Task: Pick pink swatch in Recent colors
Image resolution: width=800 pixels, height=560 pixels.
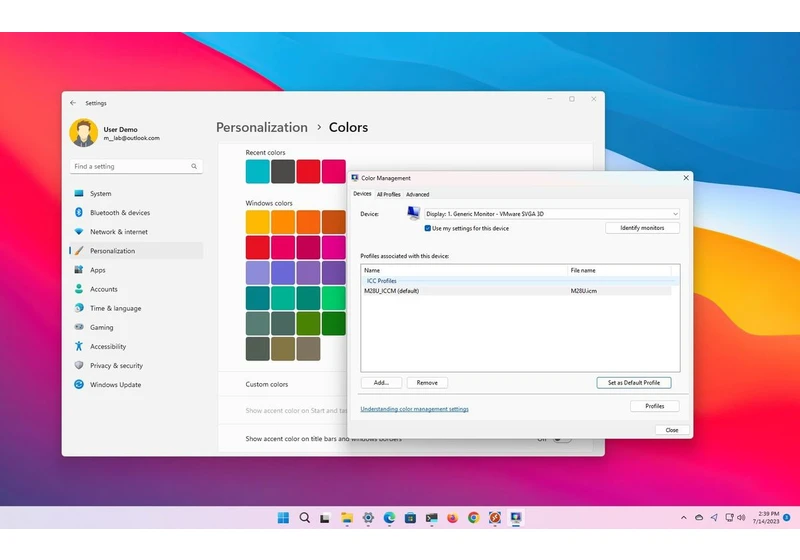Action: [x=334, y=171]
